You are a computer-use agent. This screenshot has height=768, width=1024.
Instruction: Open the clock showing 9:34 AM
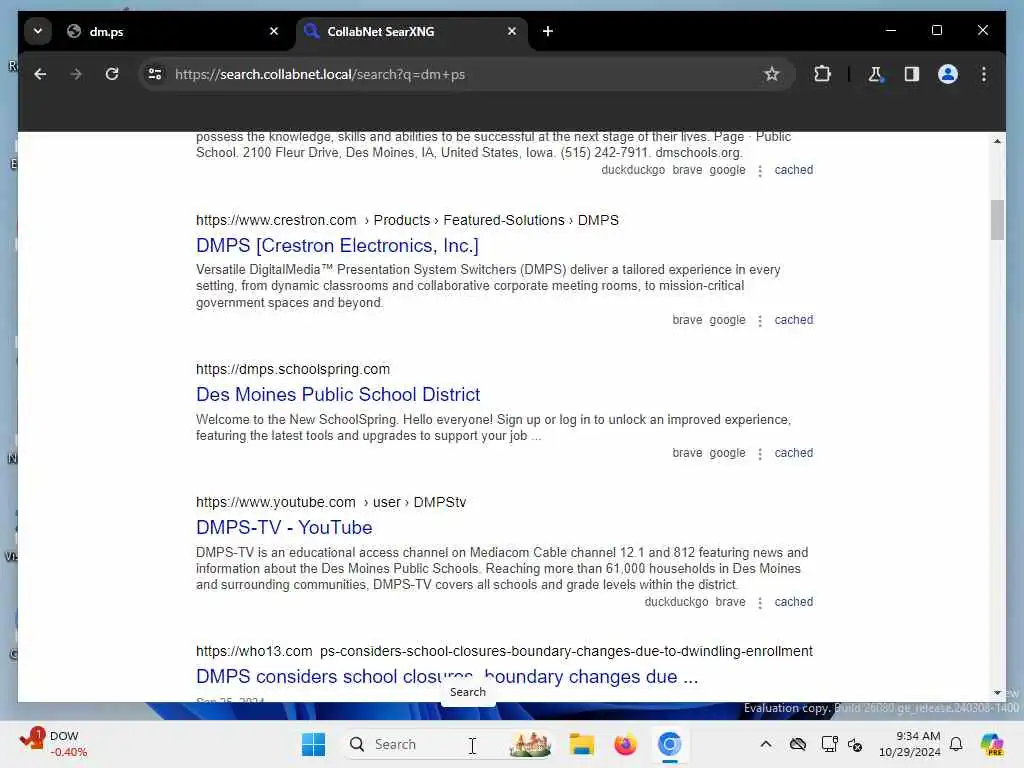tap(909, 744)
